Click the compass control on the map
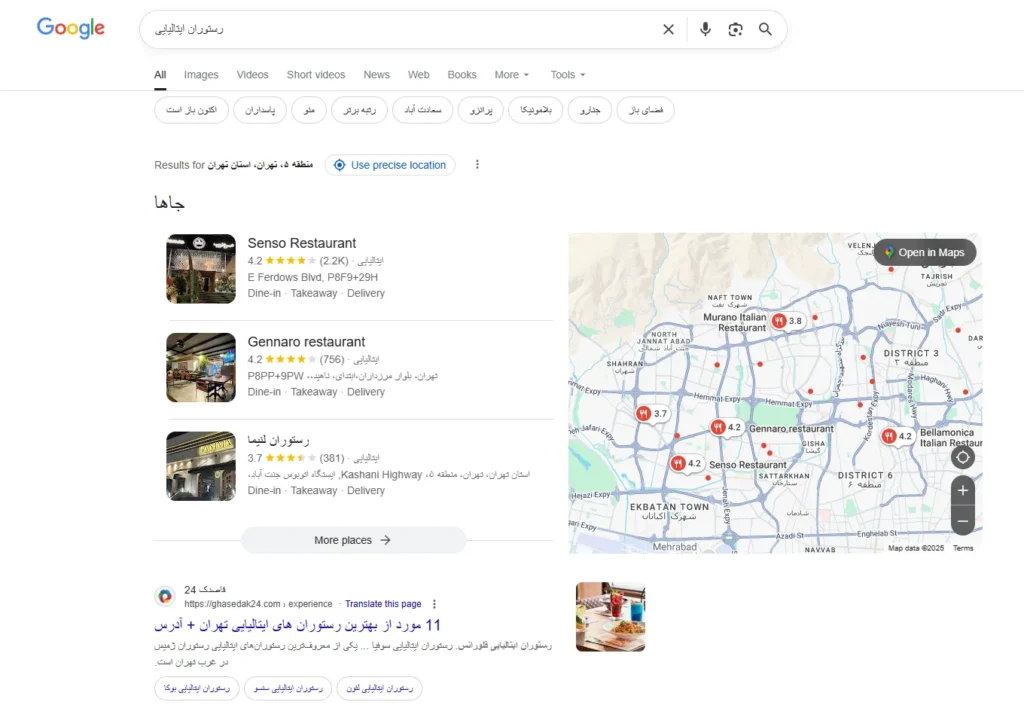This screenshot has height=705, width=1024. (962, 456)
